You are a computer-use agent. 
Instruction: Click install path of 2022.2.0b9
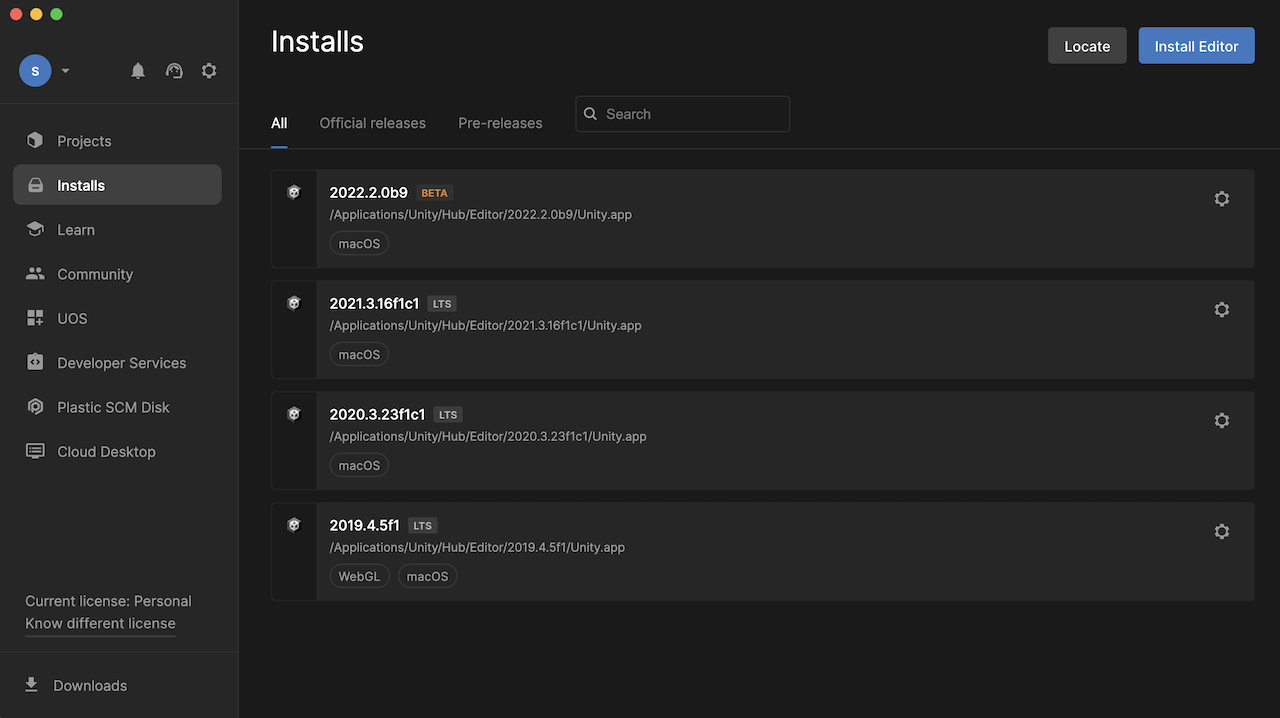(x=480, y=214)
